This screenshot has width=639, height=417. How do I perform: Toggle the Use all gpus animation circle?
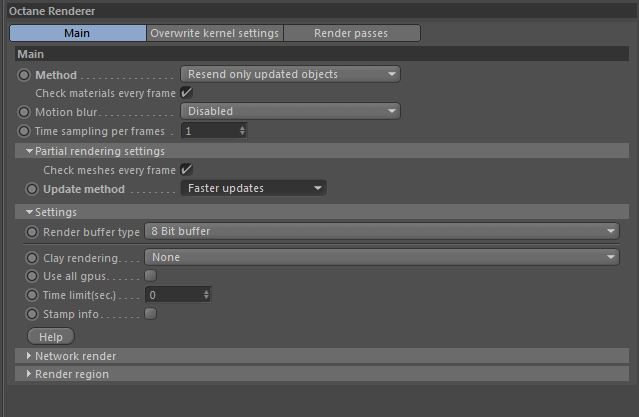(32, 276)
